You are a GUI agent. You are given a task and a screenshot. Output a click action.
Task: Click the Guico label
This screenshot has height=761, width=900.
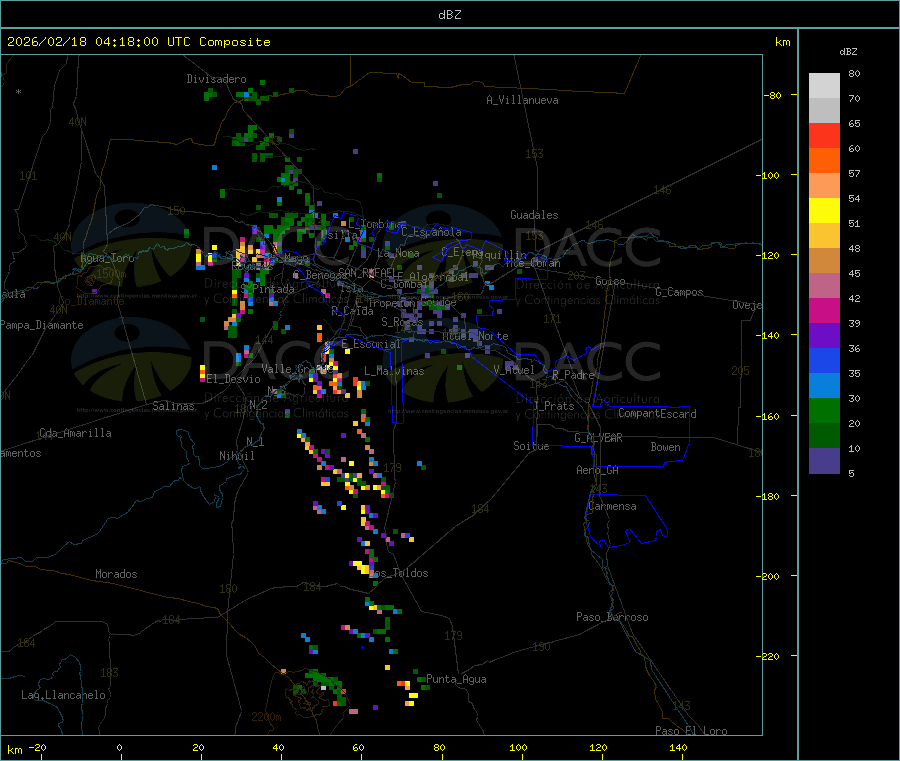(610, 281)
